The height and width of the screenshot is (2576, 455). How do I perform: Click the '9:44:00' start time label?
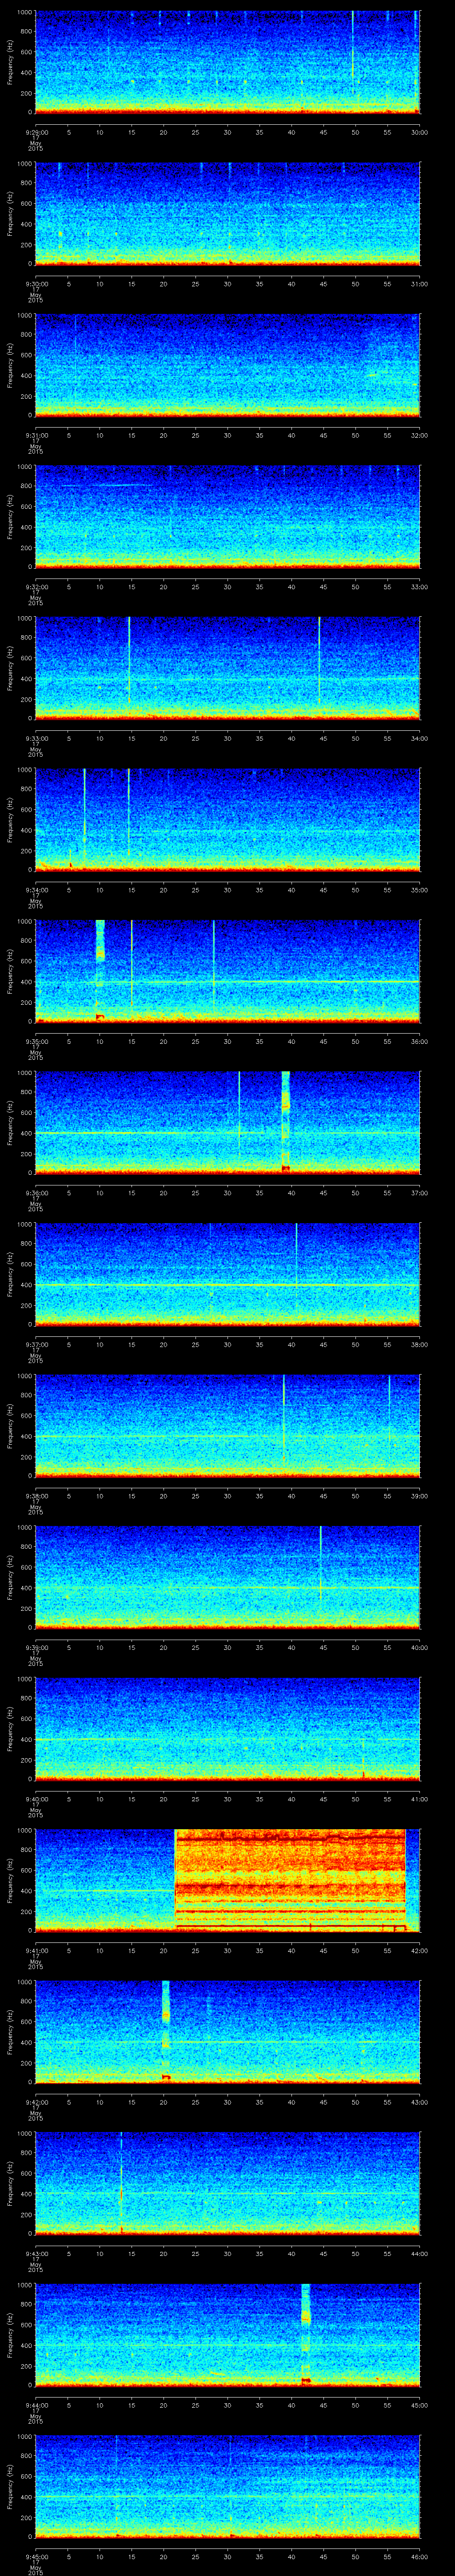tap(36, 2405)
